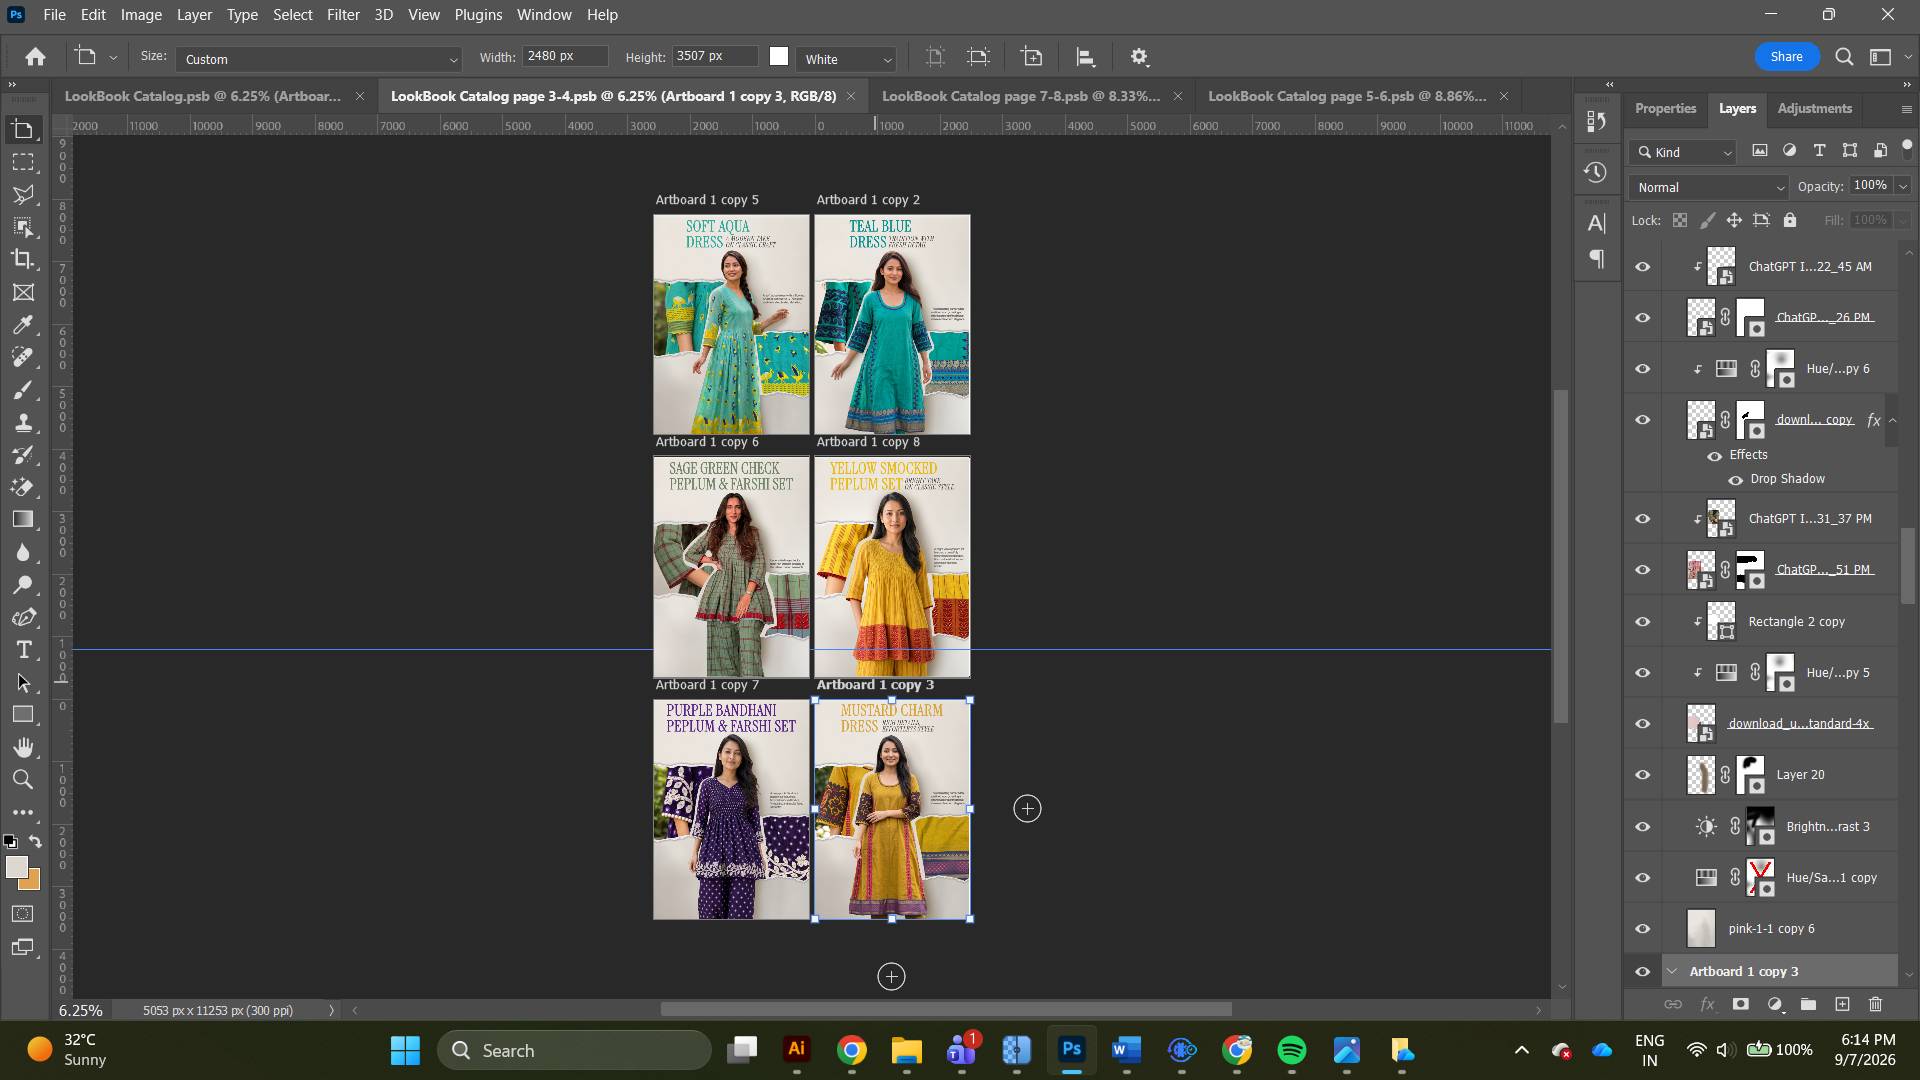
Task: Select the Zoom tool in toolbar
Action: (x=23, y=779)
